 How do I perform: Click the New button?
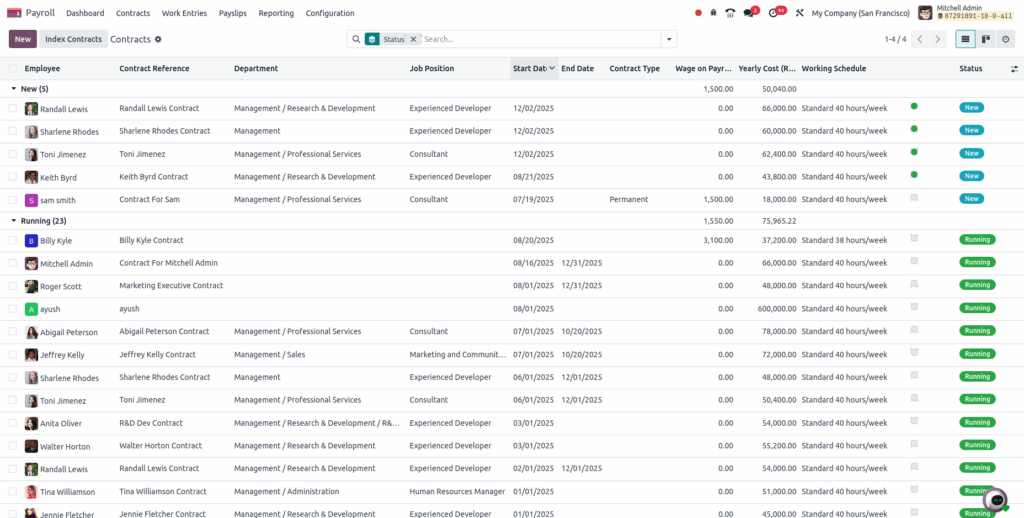[x=23, y=39]
